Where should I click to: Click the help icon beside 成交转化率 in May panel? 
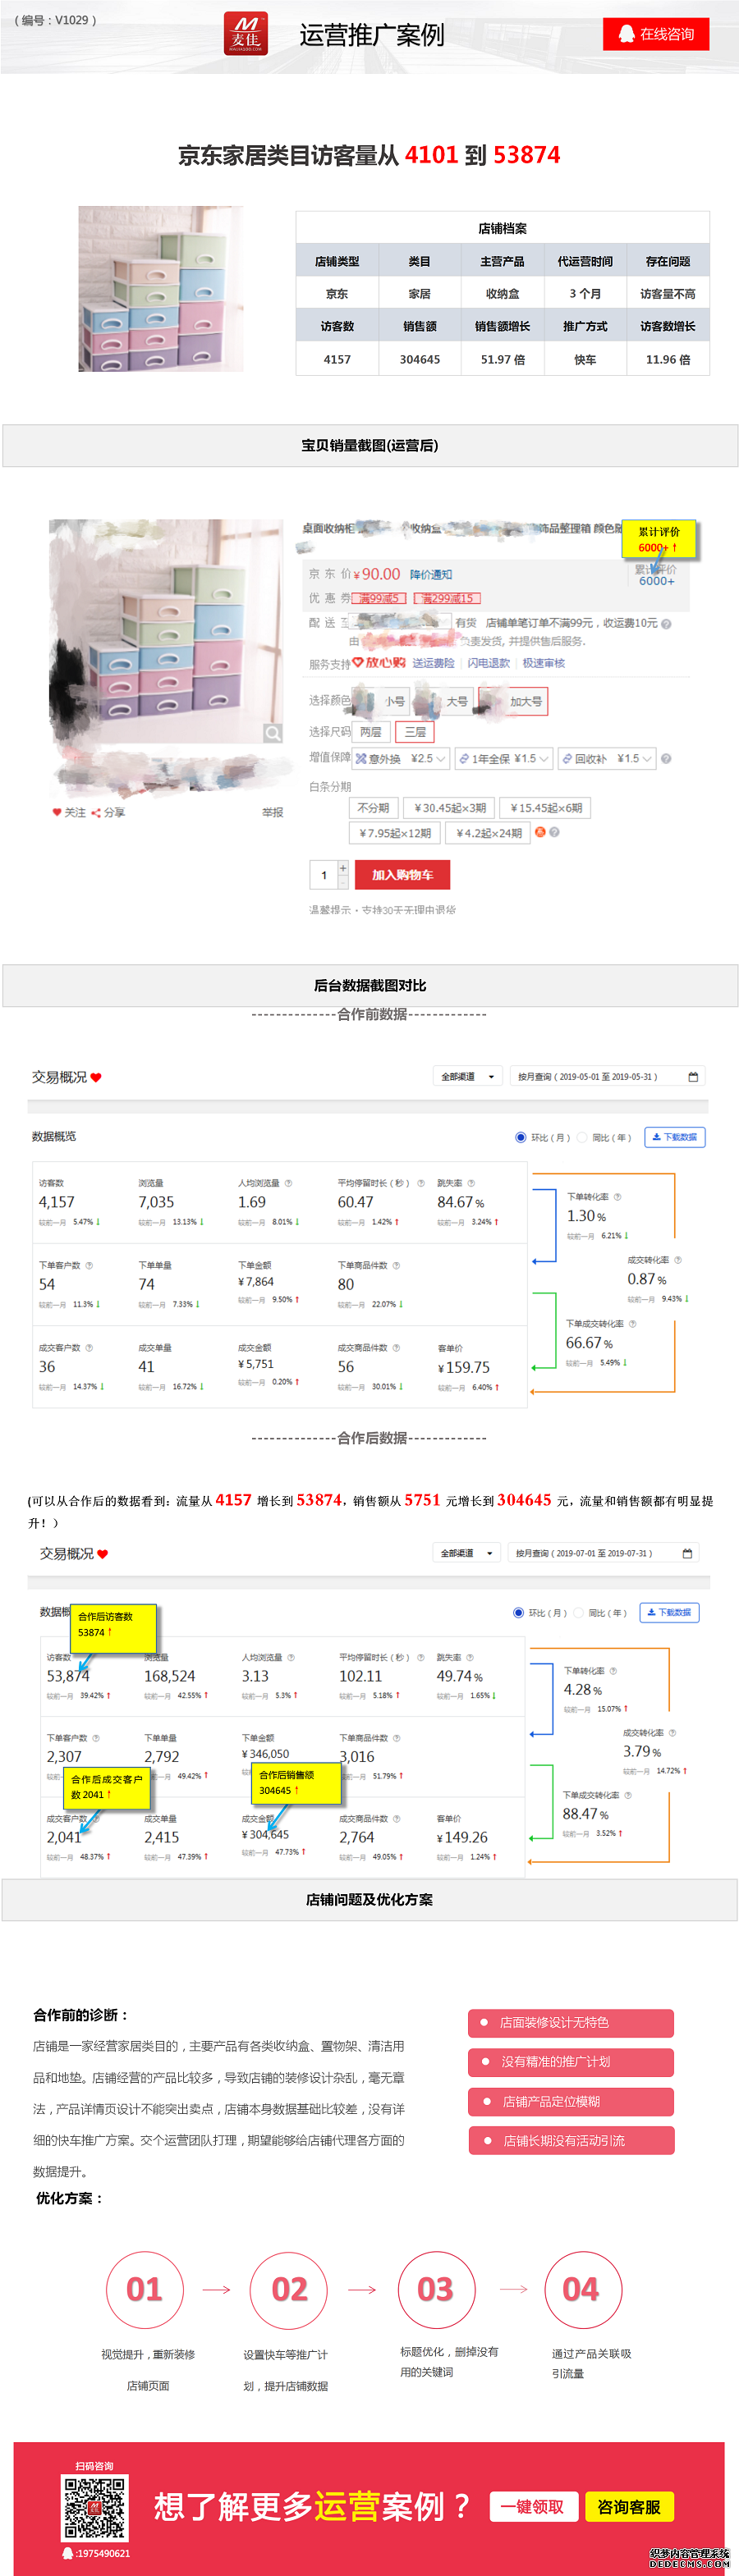coord(678,1260)
